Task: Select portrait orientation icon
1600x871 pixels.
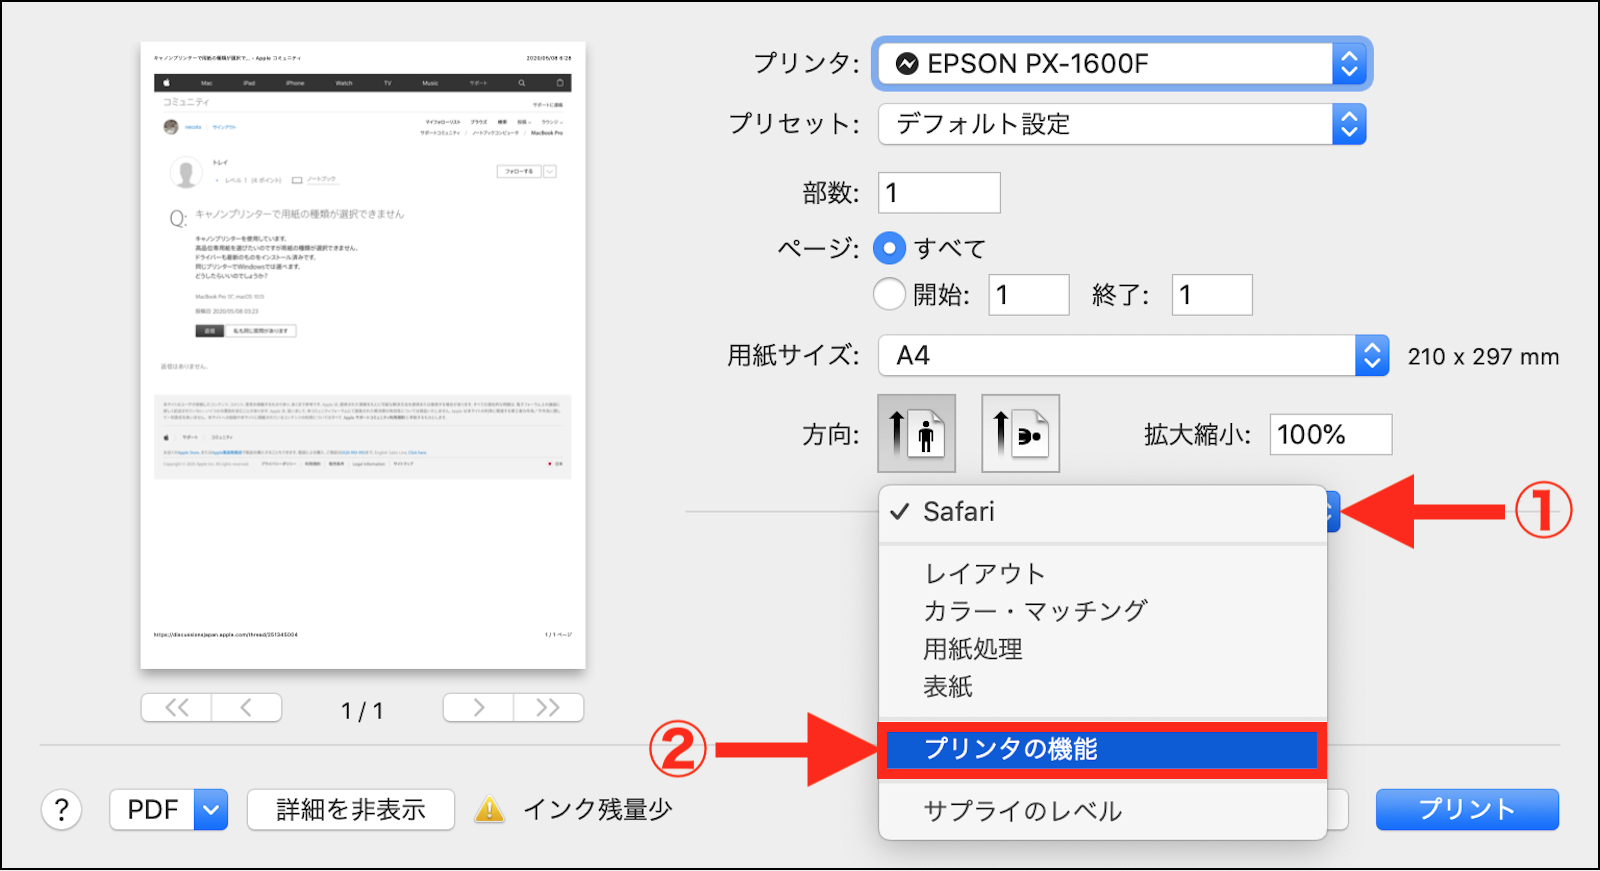Action: point(917,433)
